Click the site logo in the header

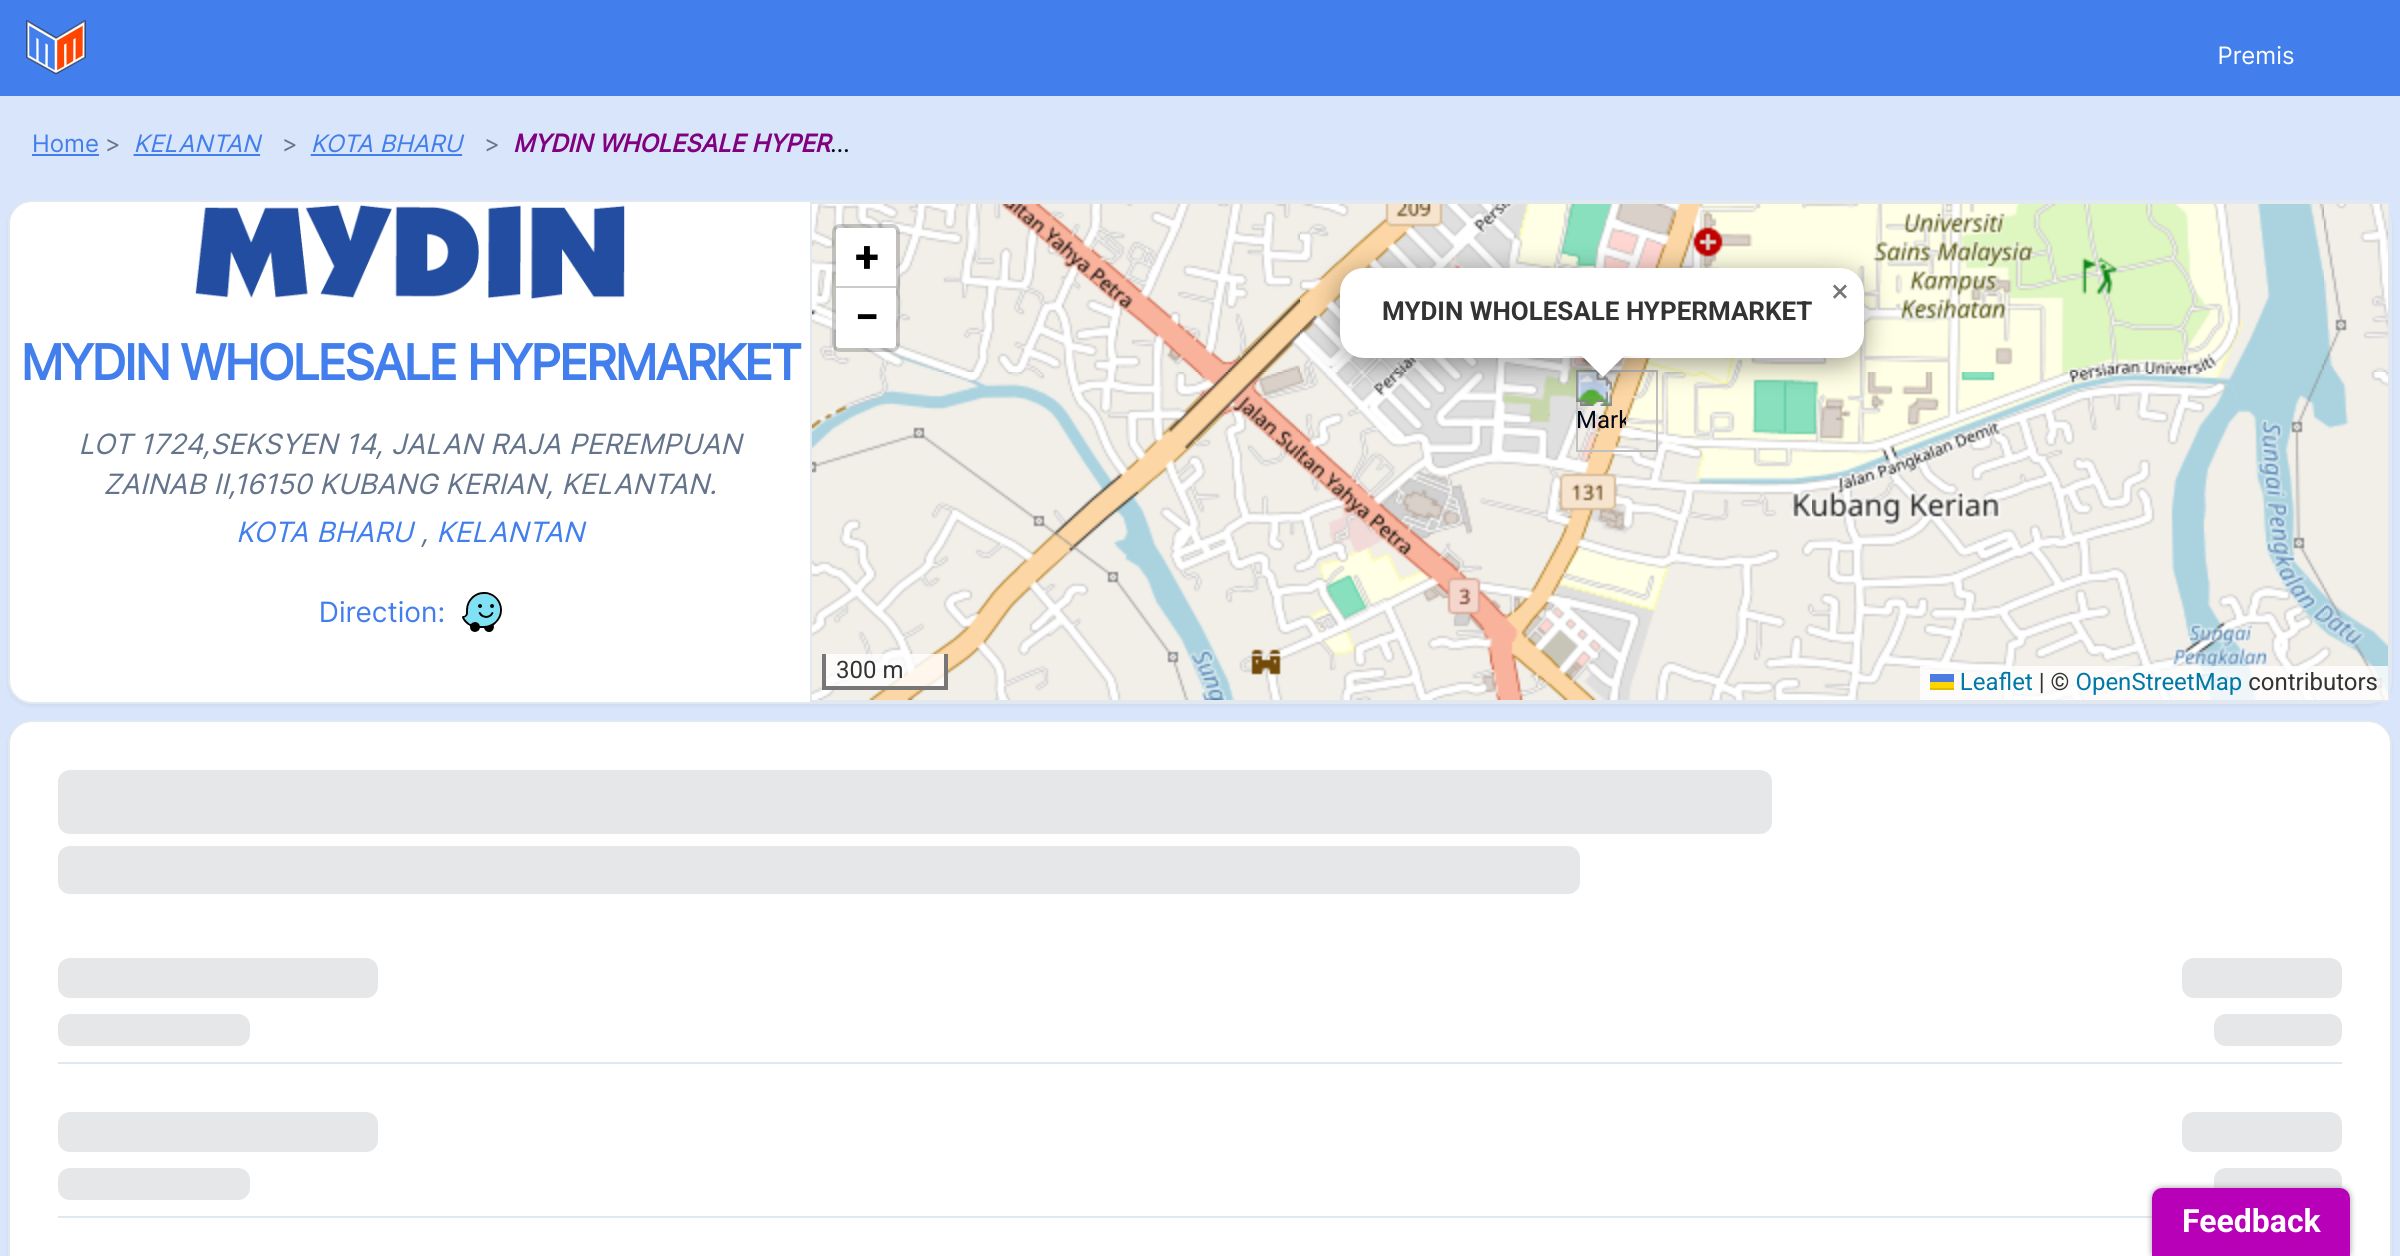56,47
